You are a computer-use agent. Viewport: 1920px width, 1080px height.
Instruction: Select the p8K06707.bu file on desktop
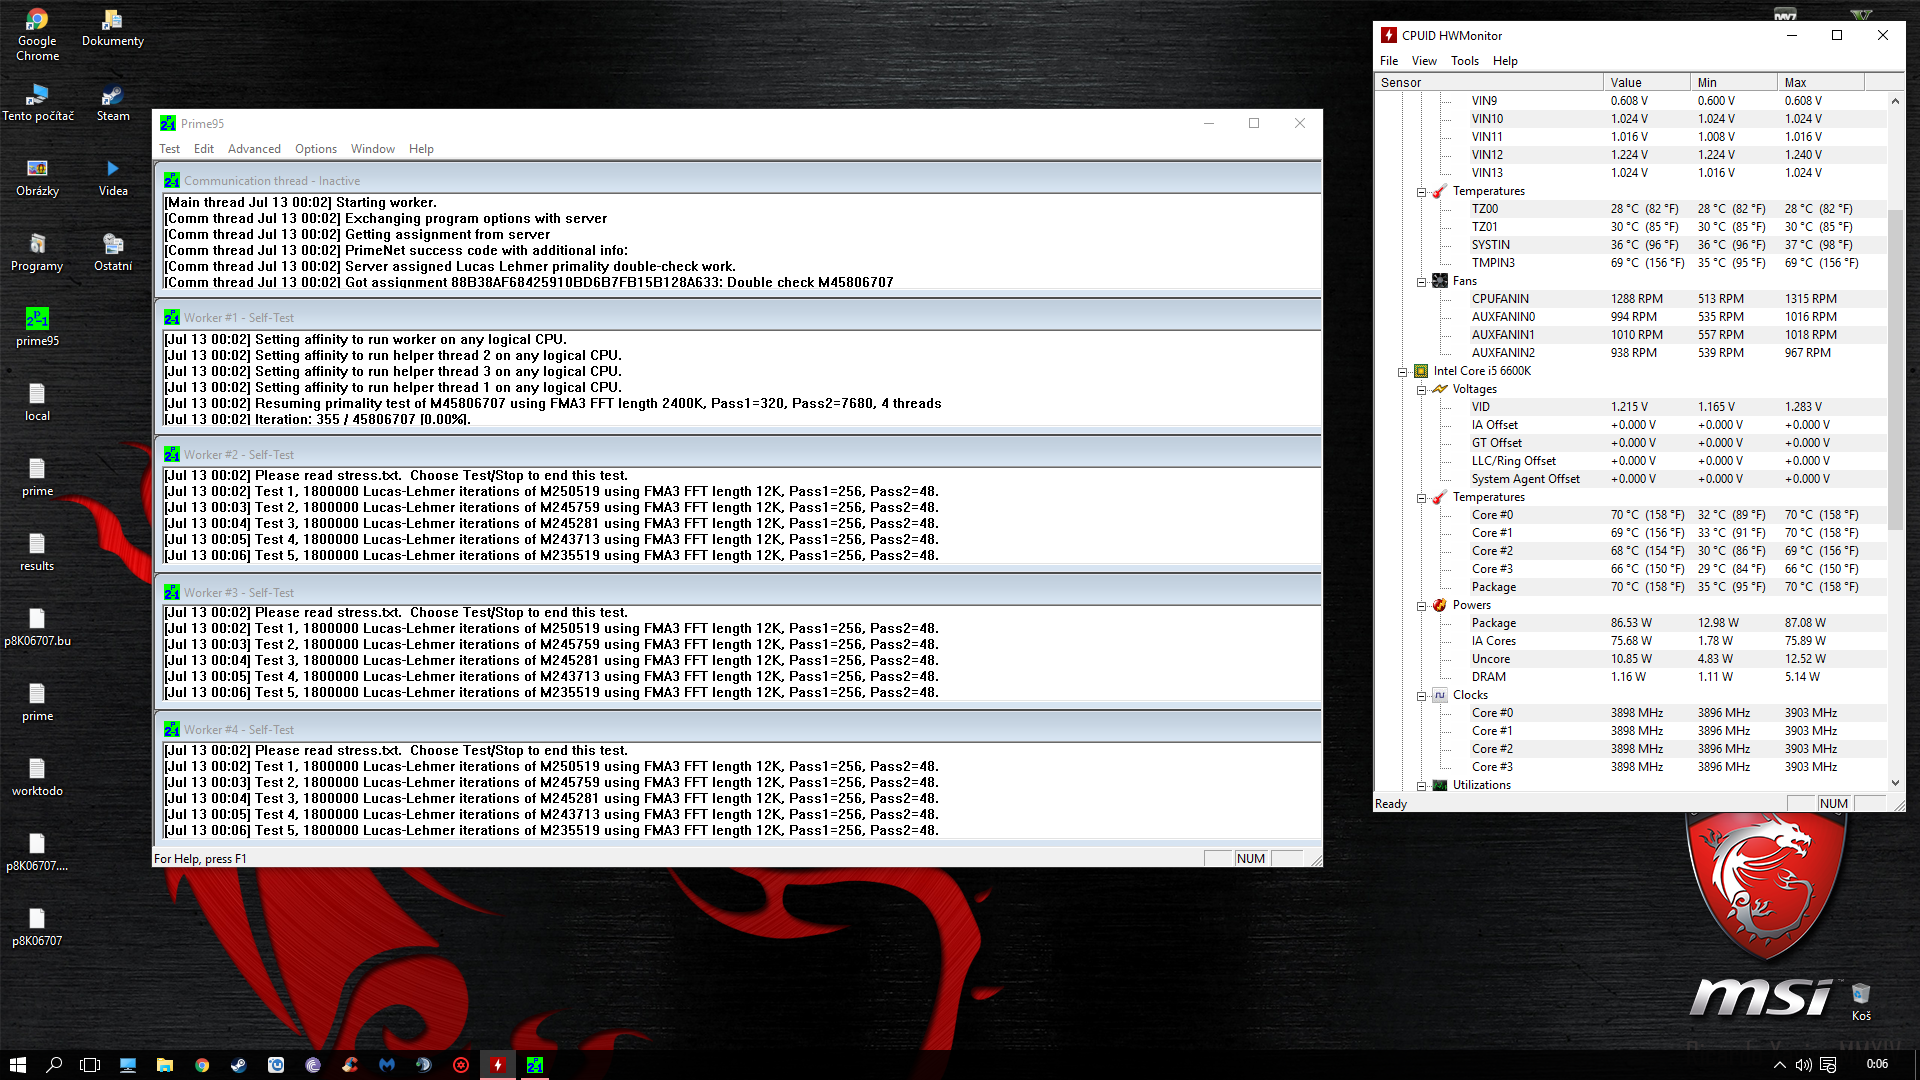(37, 628)
